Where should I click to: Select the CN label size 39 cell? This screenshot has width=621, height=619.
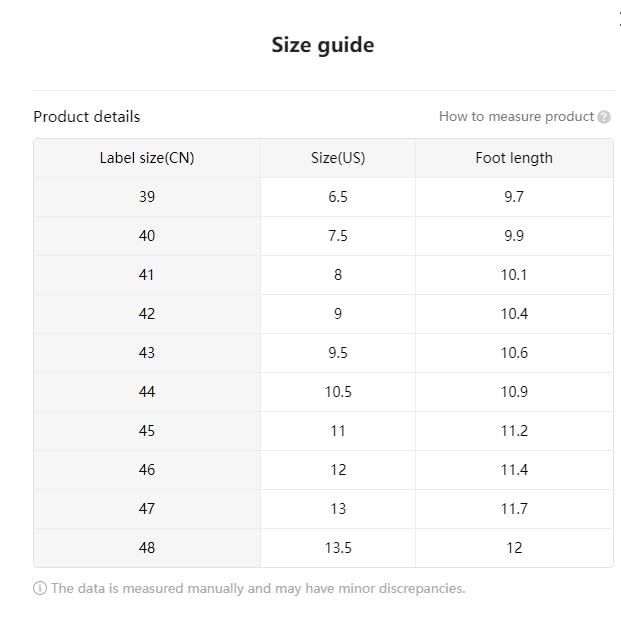(147, 197)
